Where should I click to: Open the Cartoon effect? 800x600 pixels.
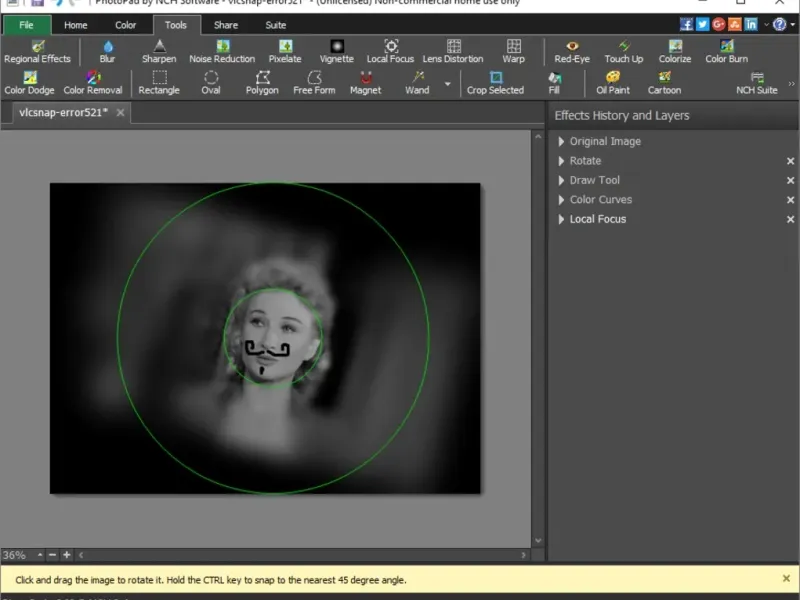[664, 82]
